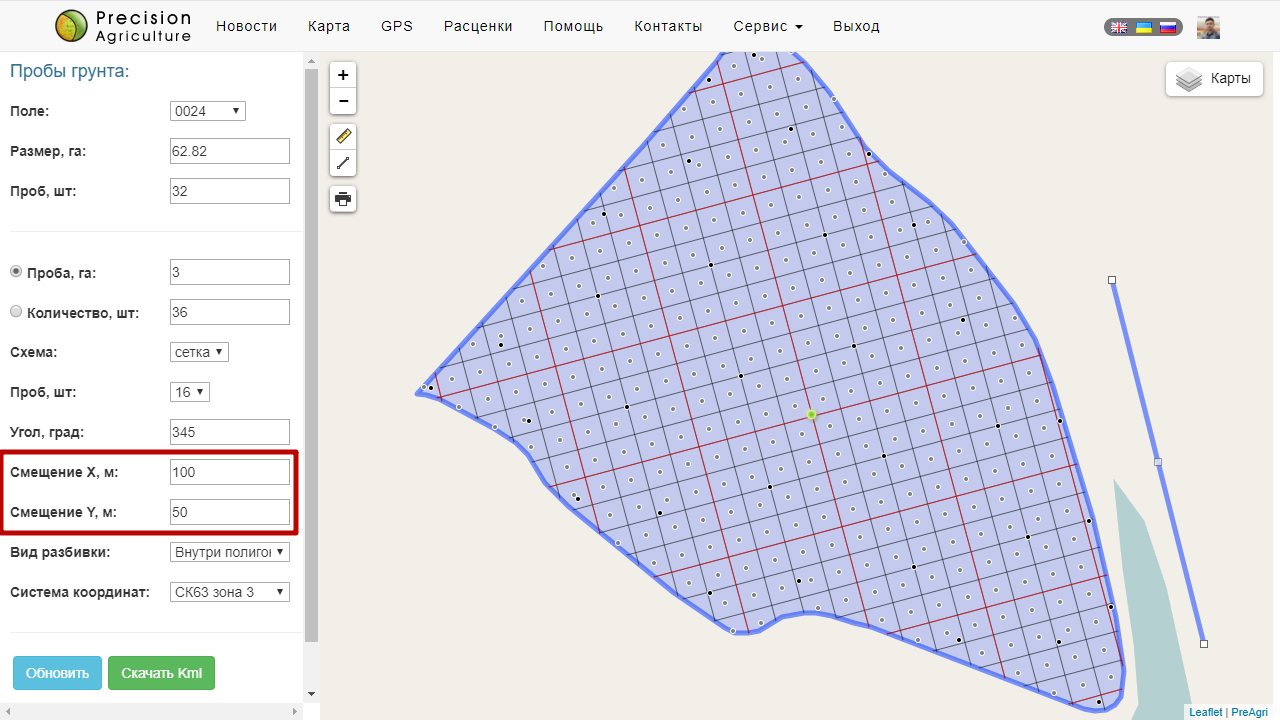Screen dimensions: 1280x720
Task: Select the Количество, шт radio option
Action: tap(16, 312)
